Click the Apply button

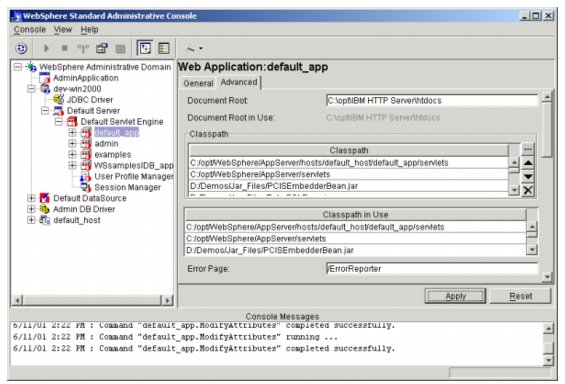pos(455,296)
